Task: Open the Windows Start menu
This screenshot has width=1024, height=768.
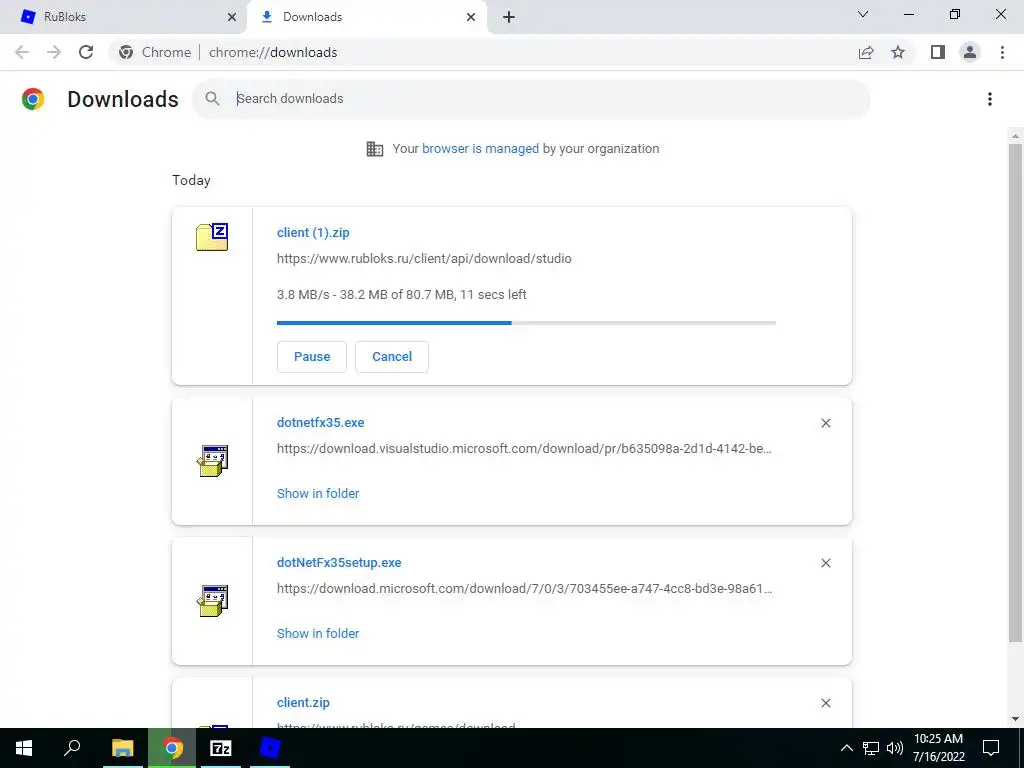Action: [x=24, y=748]
